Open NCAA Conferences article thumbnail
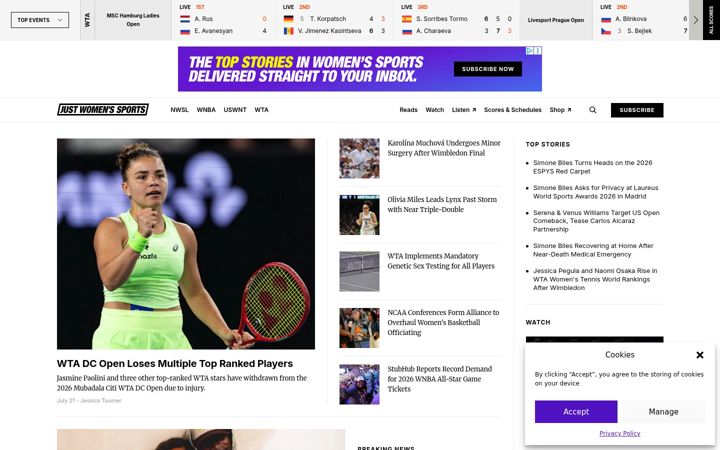Viewport: 720px width, 450px height. (360, 328)
